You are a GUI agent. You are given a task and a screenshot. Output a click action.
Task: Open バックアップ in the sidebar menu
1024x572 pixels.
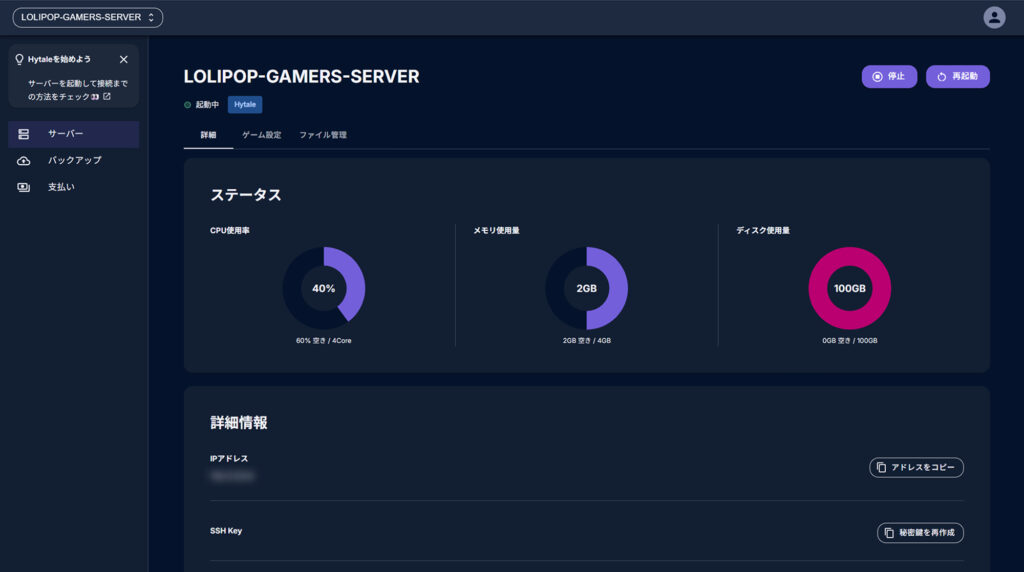coord(74,161)
